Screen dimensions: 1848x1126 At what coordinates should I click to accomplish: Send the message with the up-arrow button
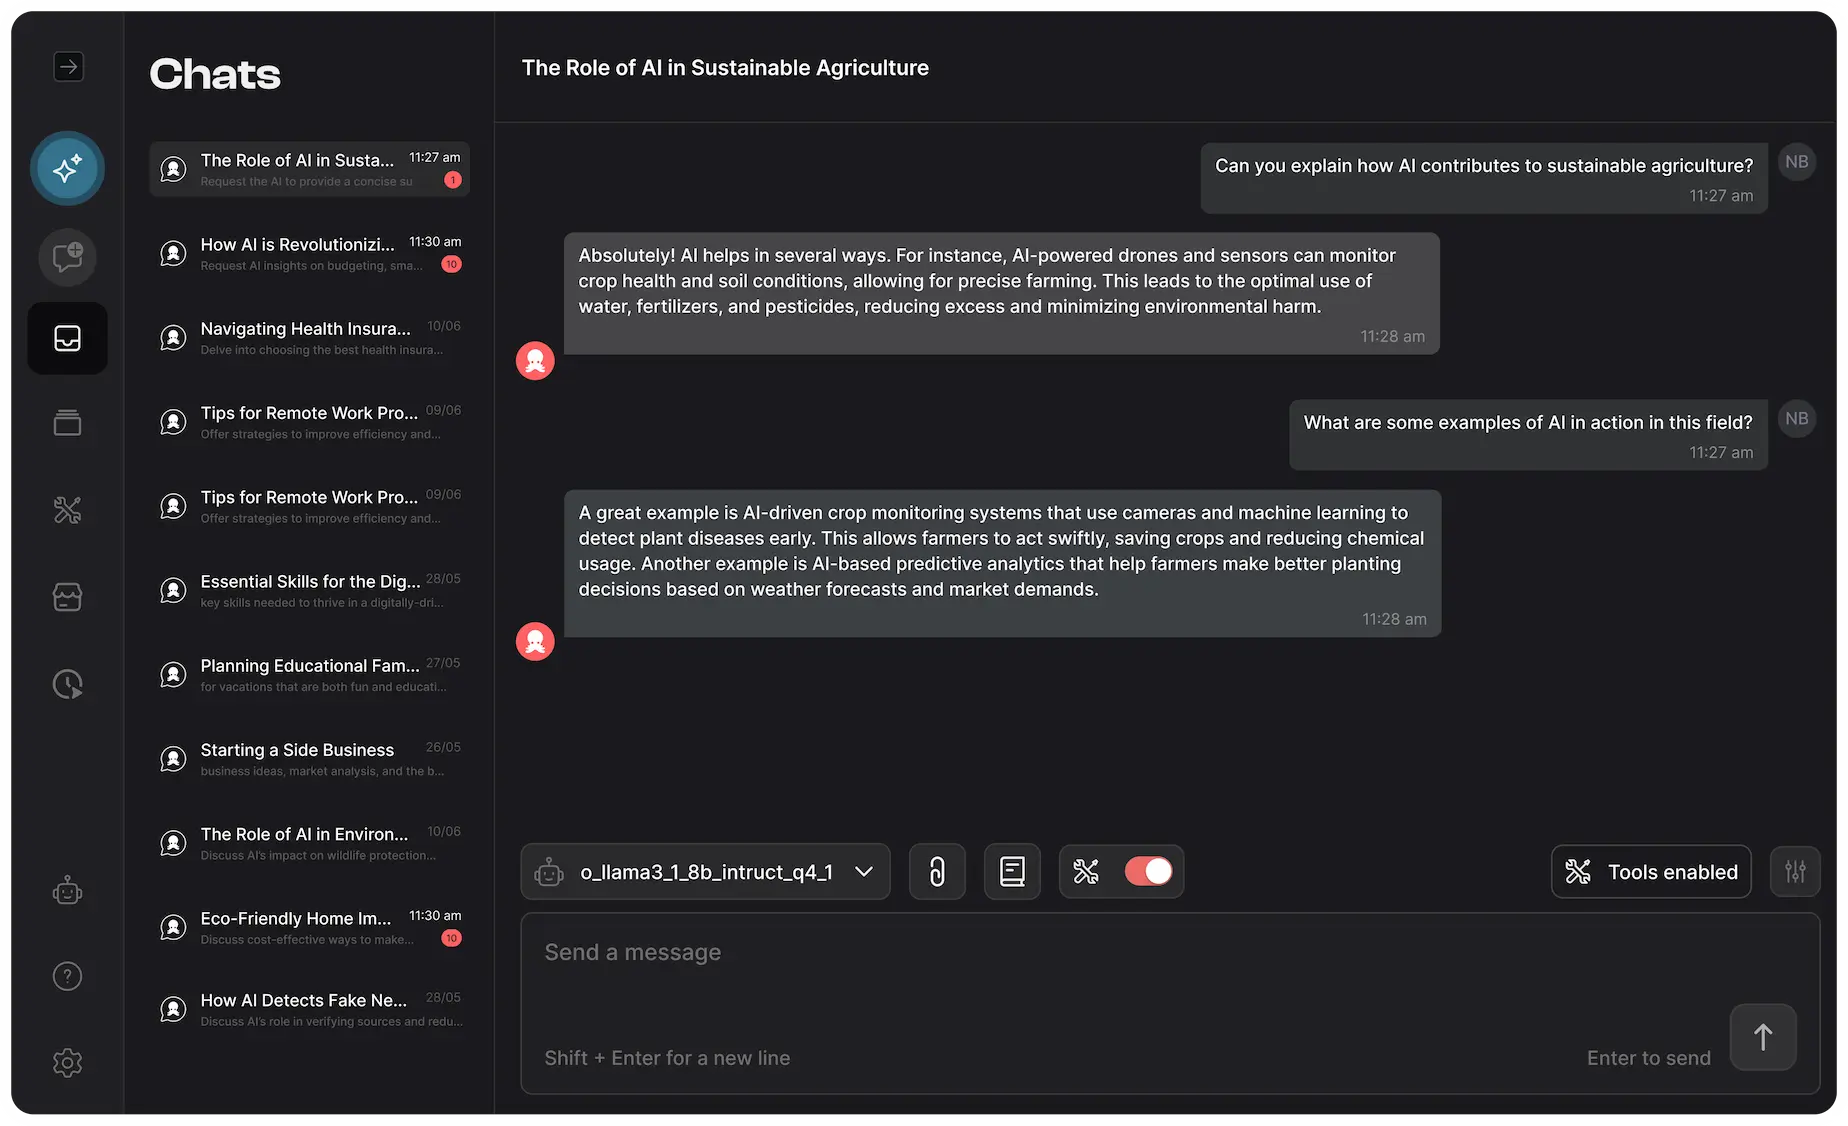(1762, 1037)
